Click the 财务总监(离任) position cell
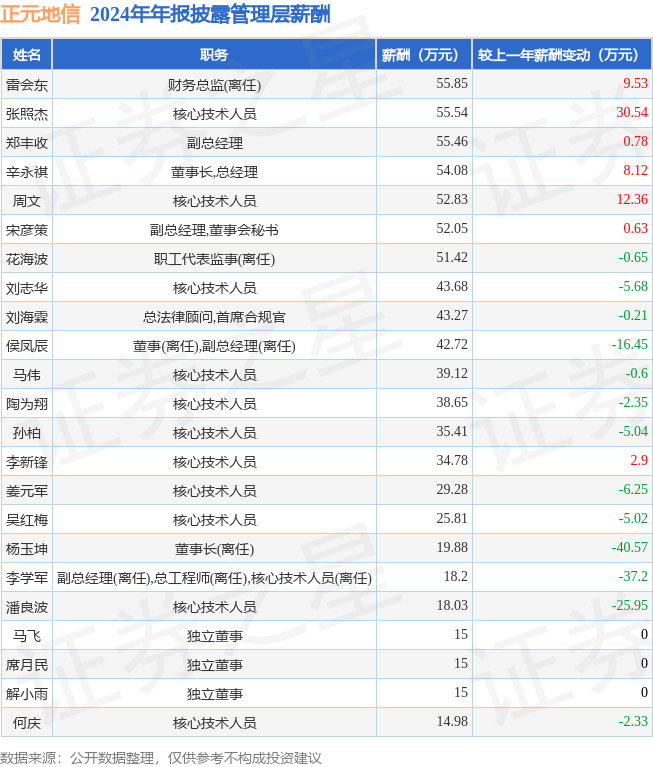This screenshot has height=767, width=653. click(214, 85)
